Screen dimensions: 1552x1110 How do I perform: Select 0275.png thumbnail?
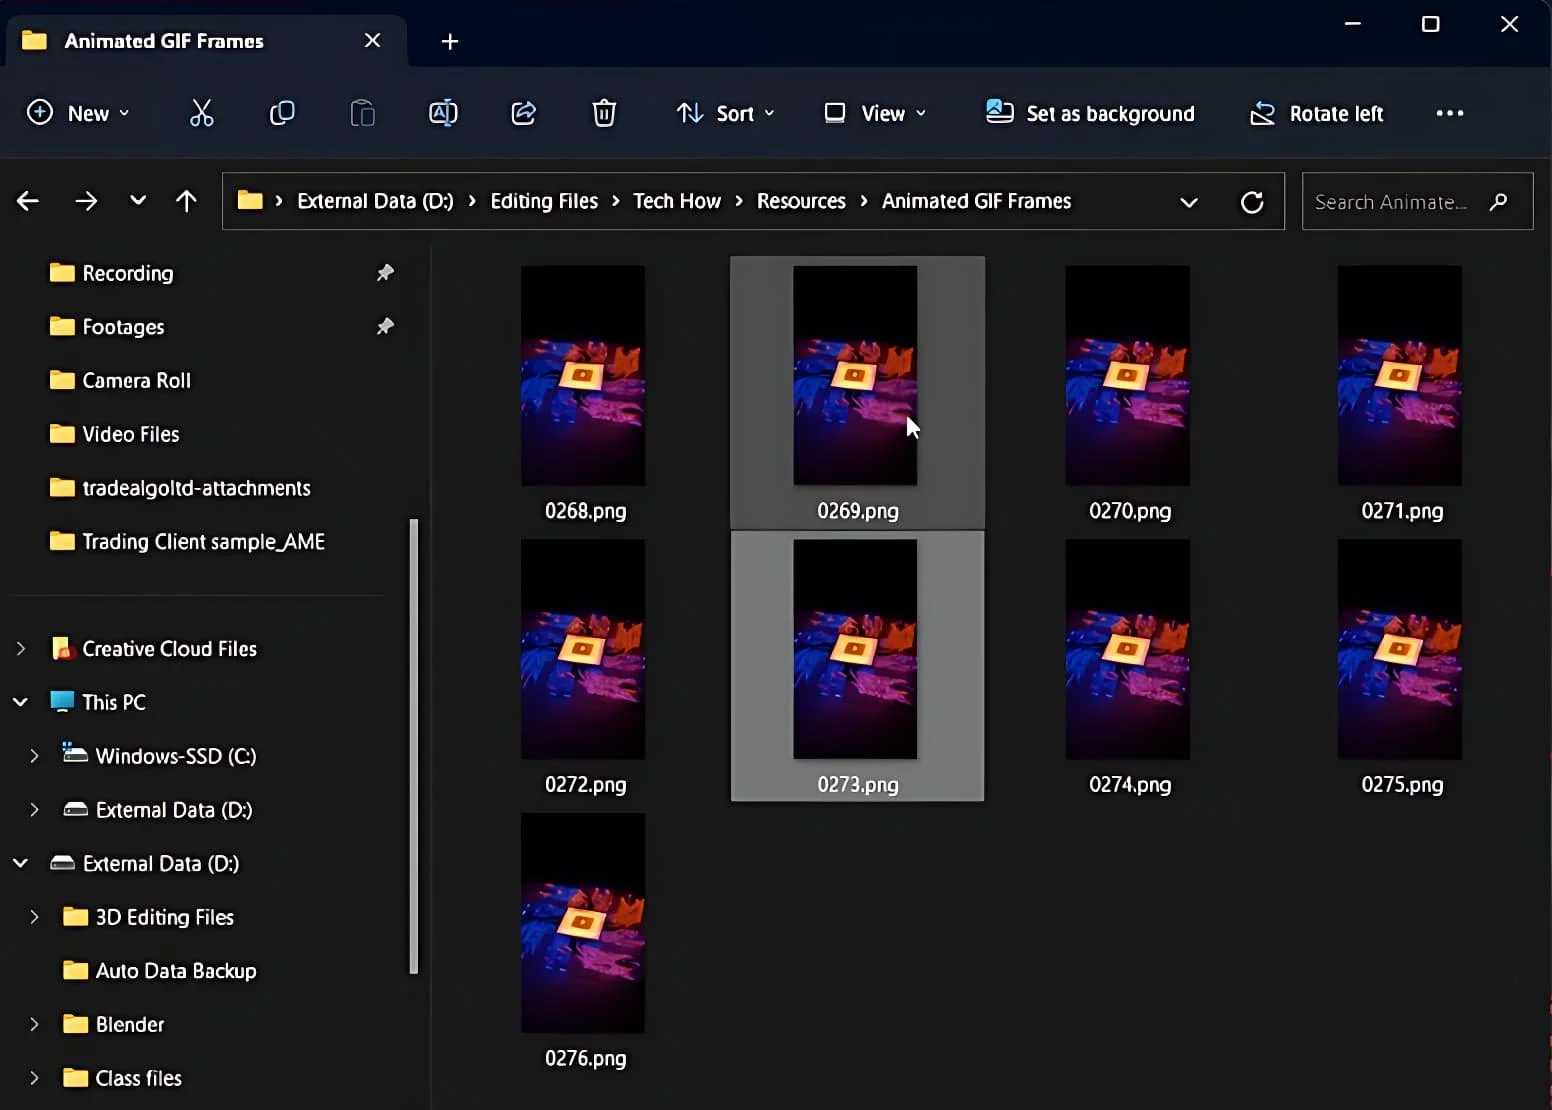click(1400, 649)
